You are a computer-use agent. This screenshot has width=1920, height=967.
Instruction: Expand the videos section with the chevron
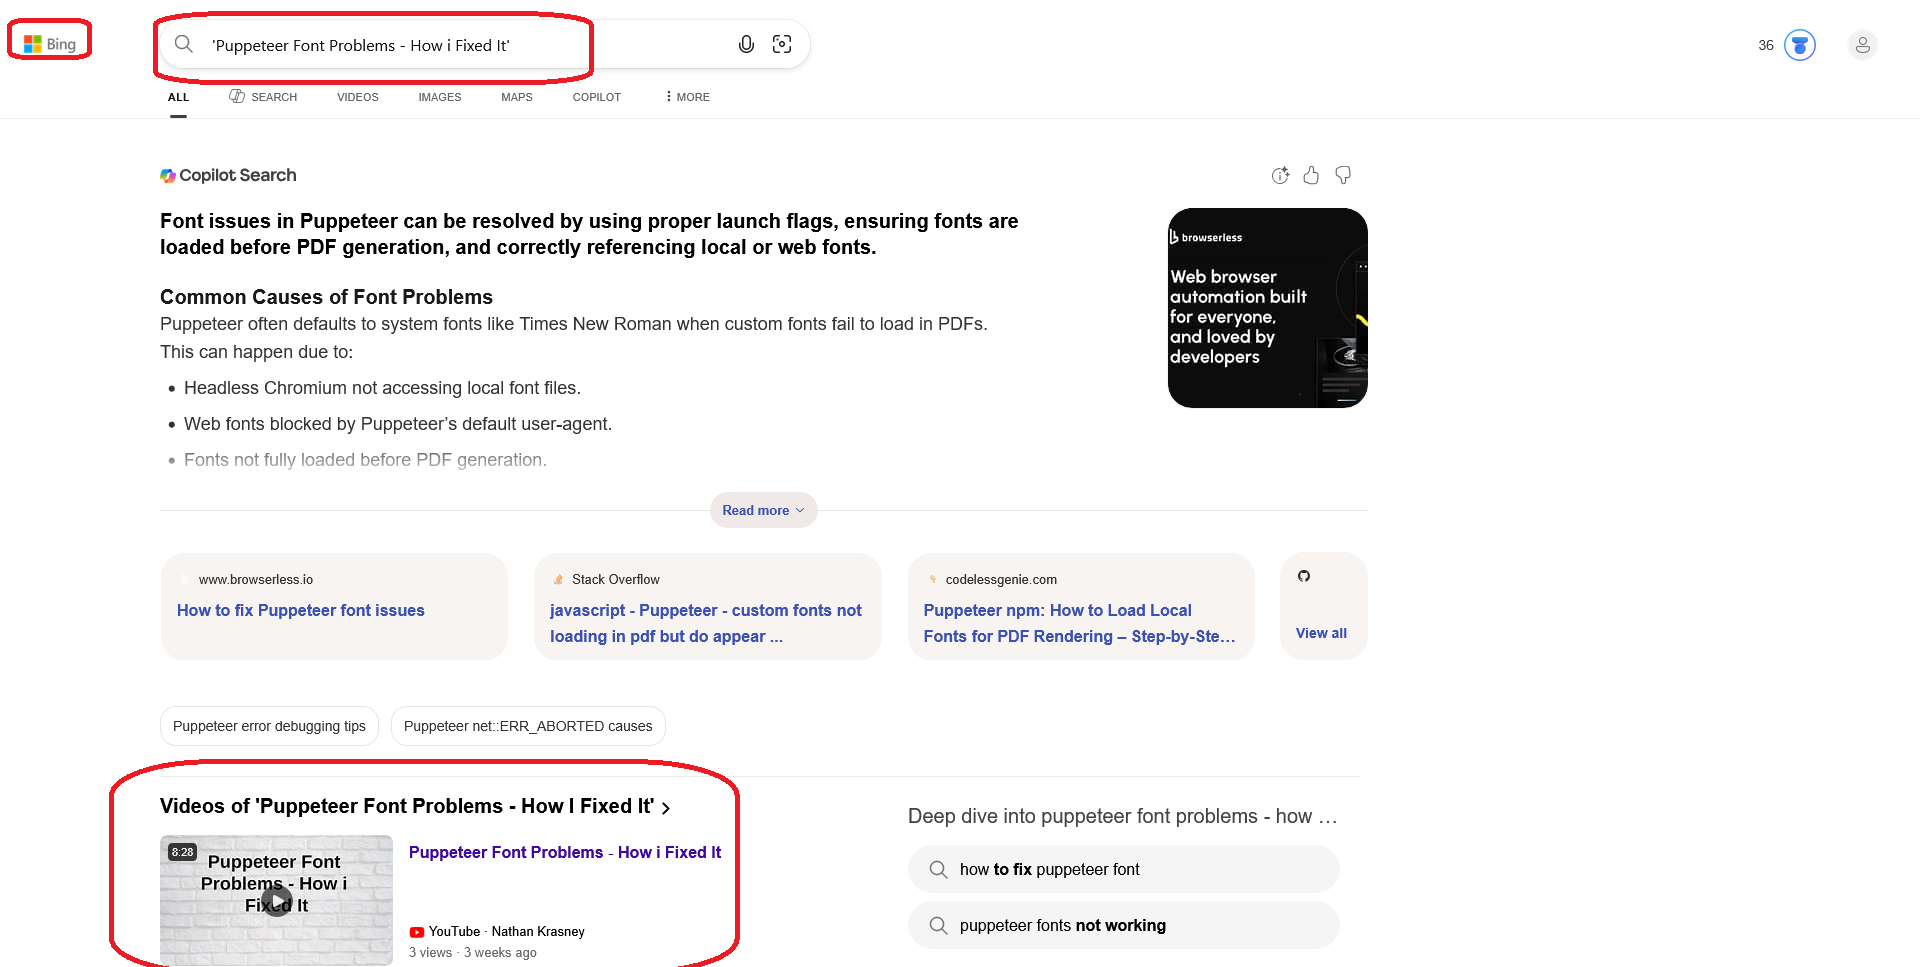point(667,806)
